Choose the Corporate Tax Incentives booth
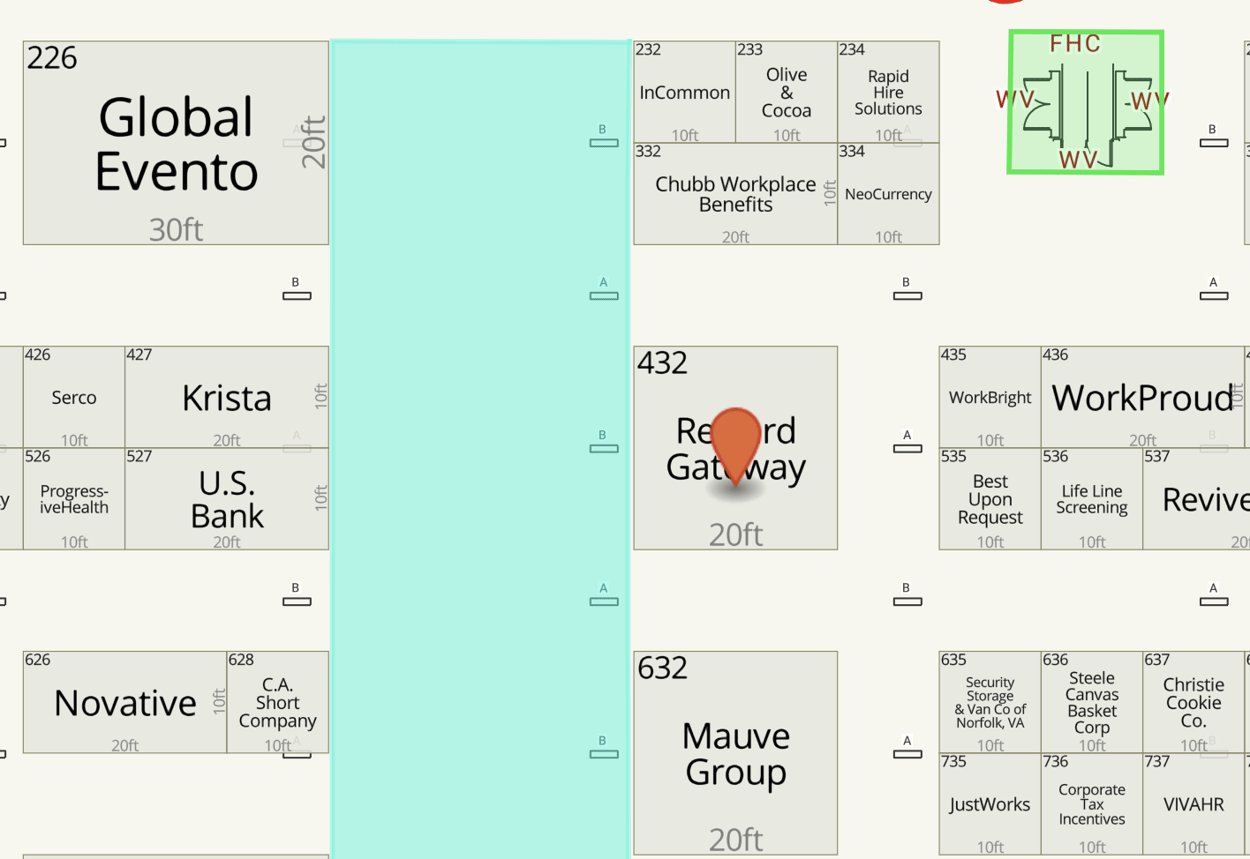Image resolution: width=1250 pixels, height=859 pixels. click(x=1091, y=804)
